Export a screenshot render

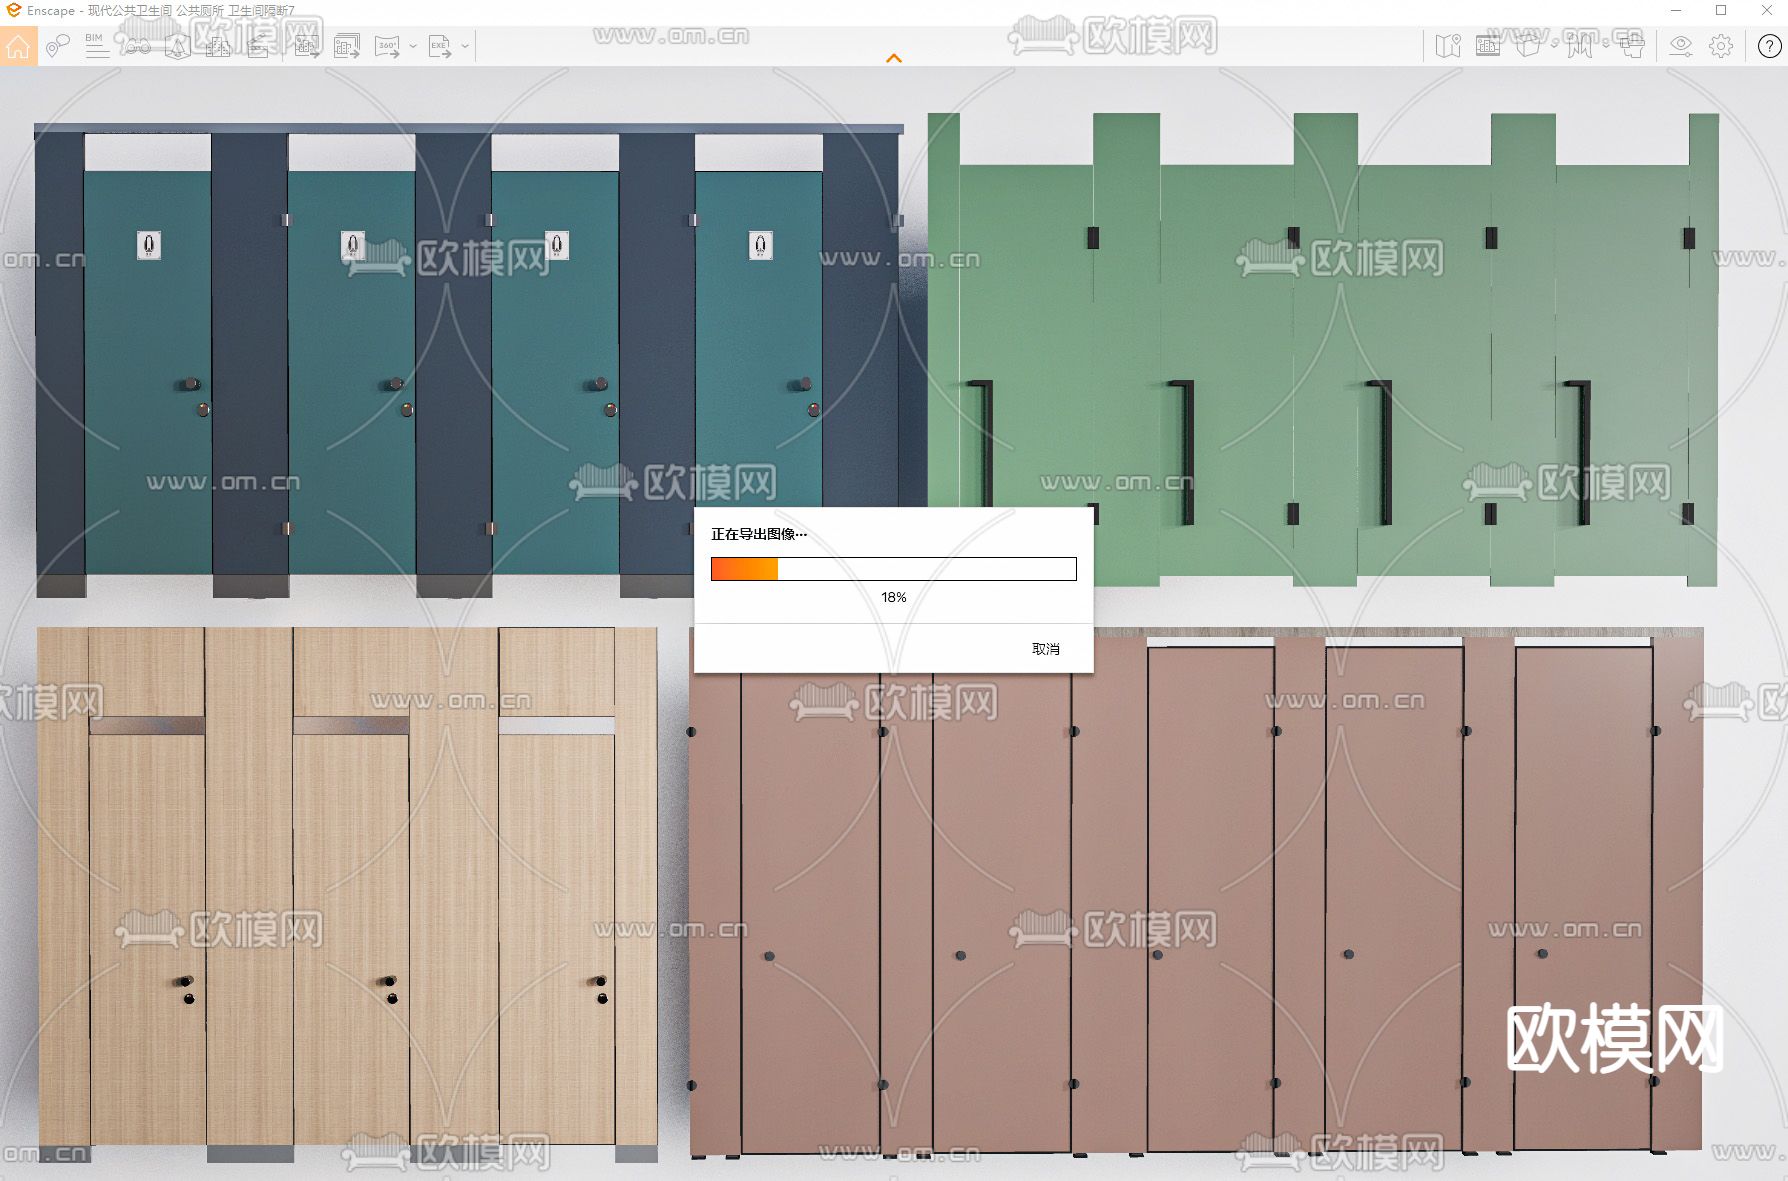307,46
